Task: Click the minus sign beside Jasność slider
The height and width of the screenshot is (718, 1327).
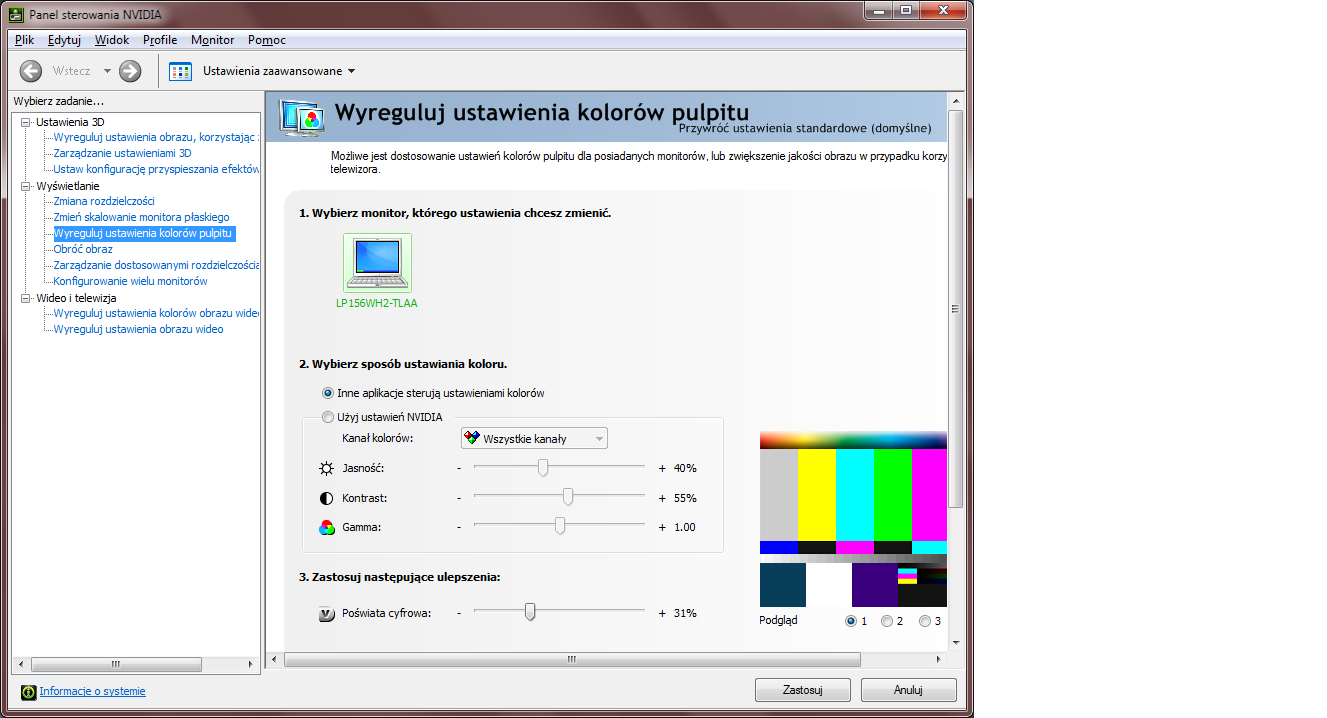Action: pyautogui.click(x=459, y=468)
